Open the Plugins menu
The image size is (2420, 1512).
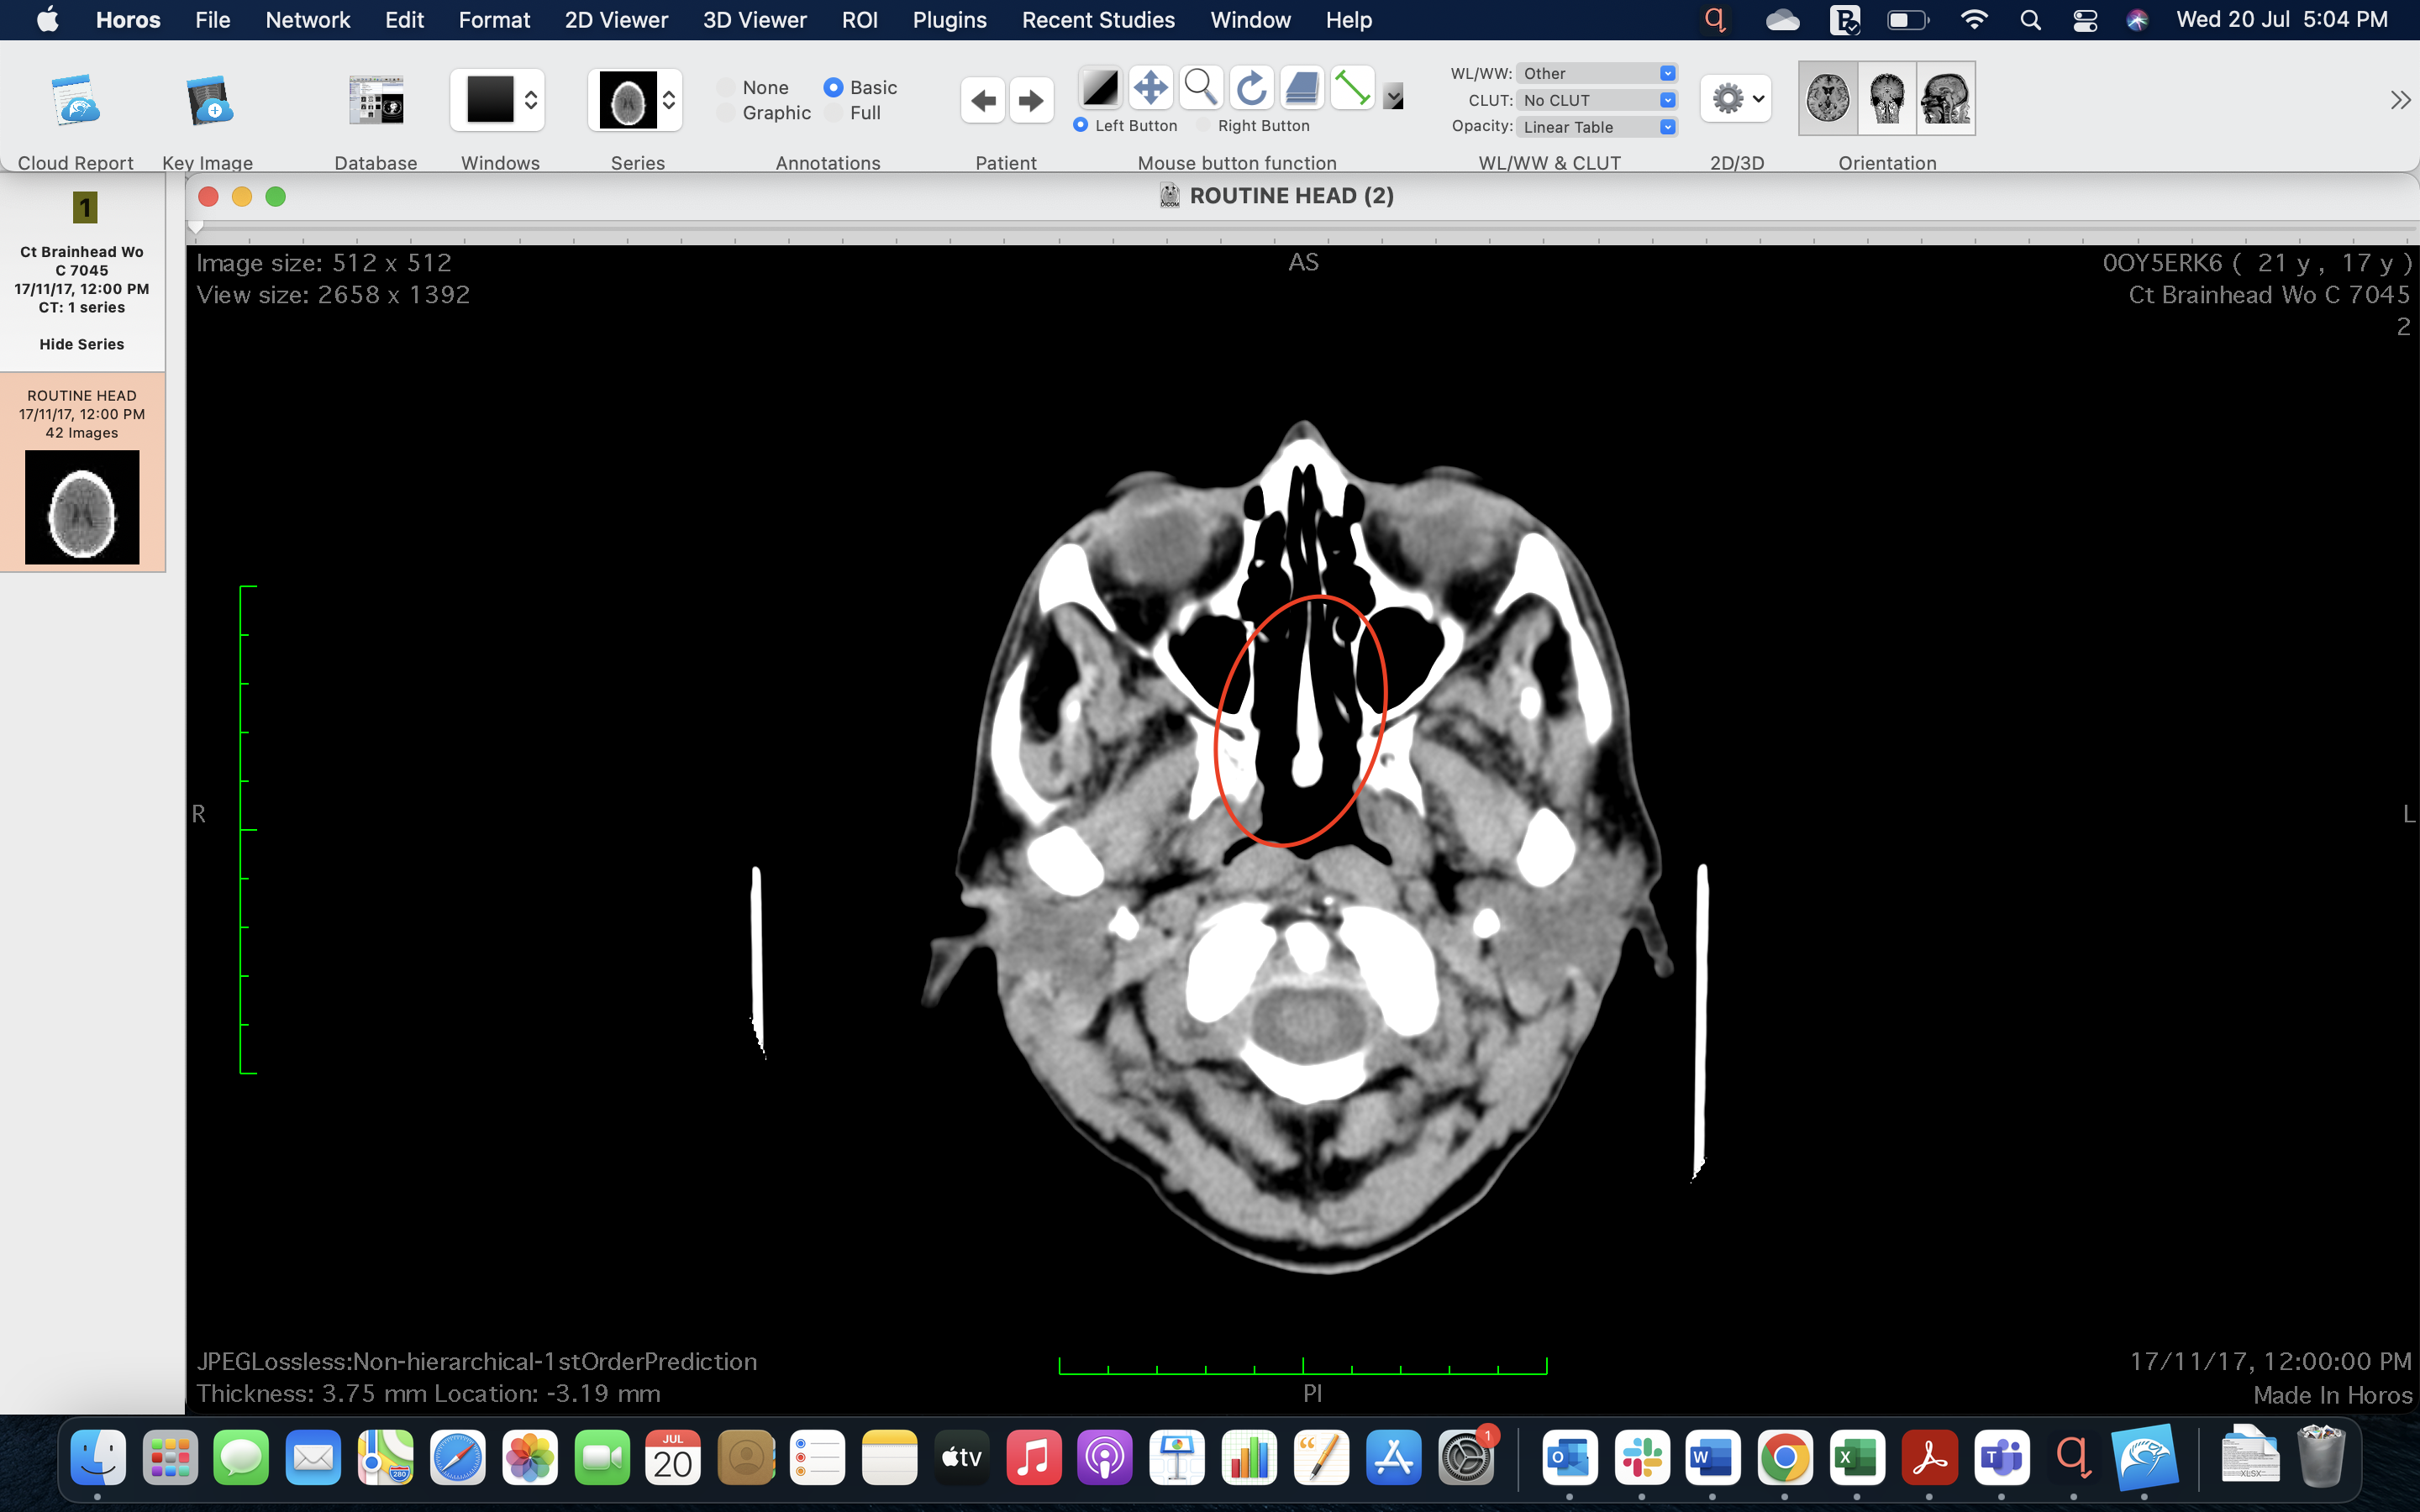pyautogui.click(x=949, y=20)
